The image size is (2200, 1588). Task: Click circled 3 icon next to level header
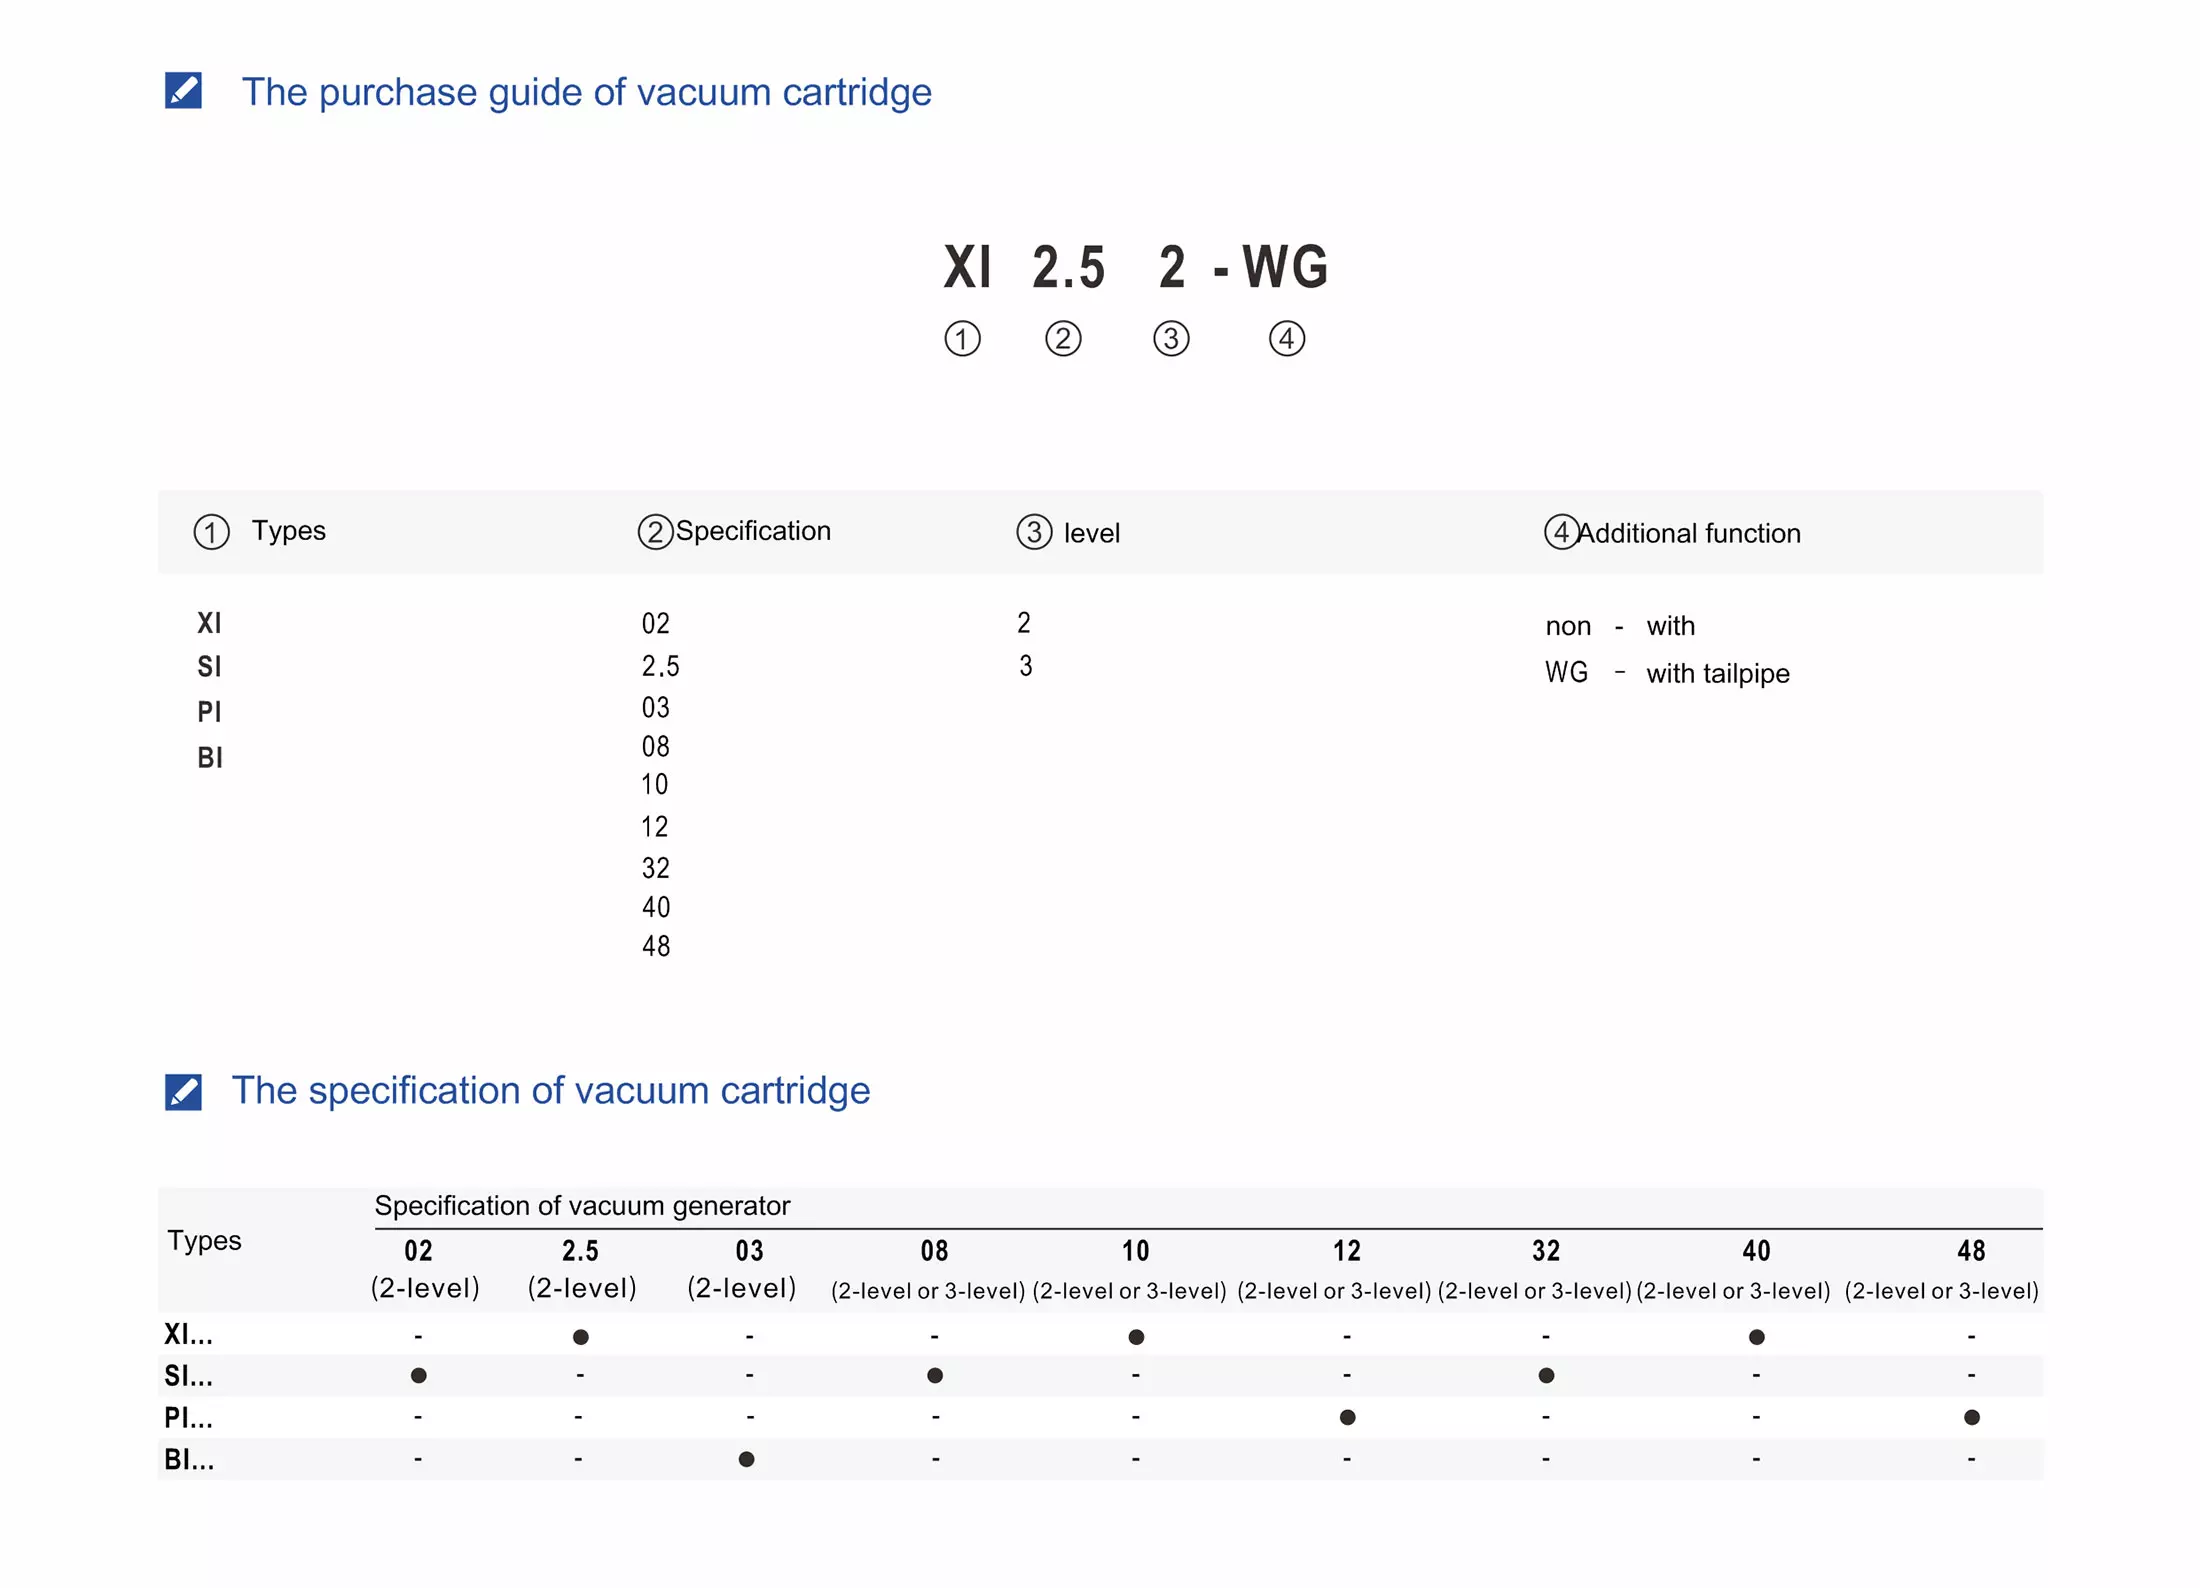(1034, 532)
